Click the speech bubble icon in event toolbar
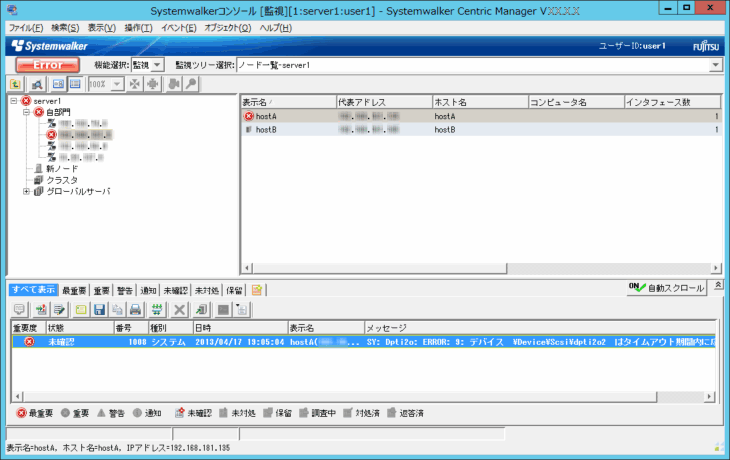 pyautogui.click(x=20, y=310)
